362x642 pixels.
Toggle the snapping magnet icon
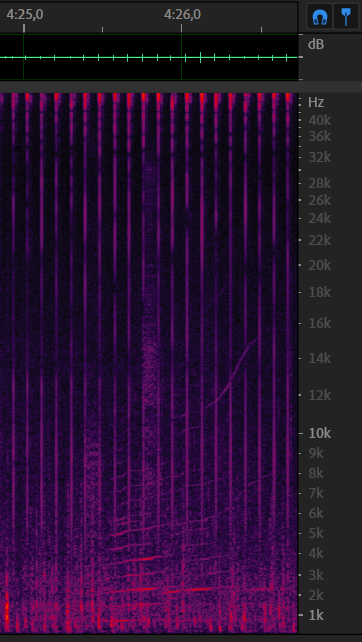pyautogui.click(x=320, y=17)
